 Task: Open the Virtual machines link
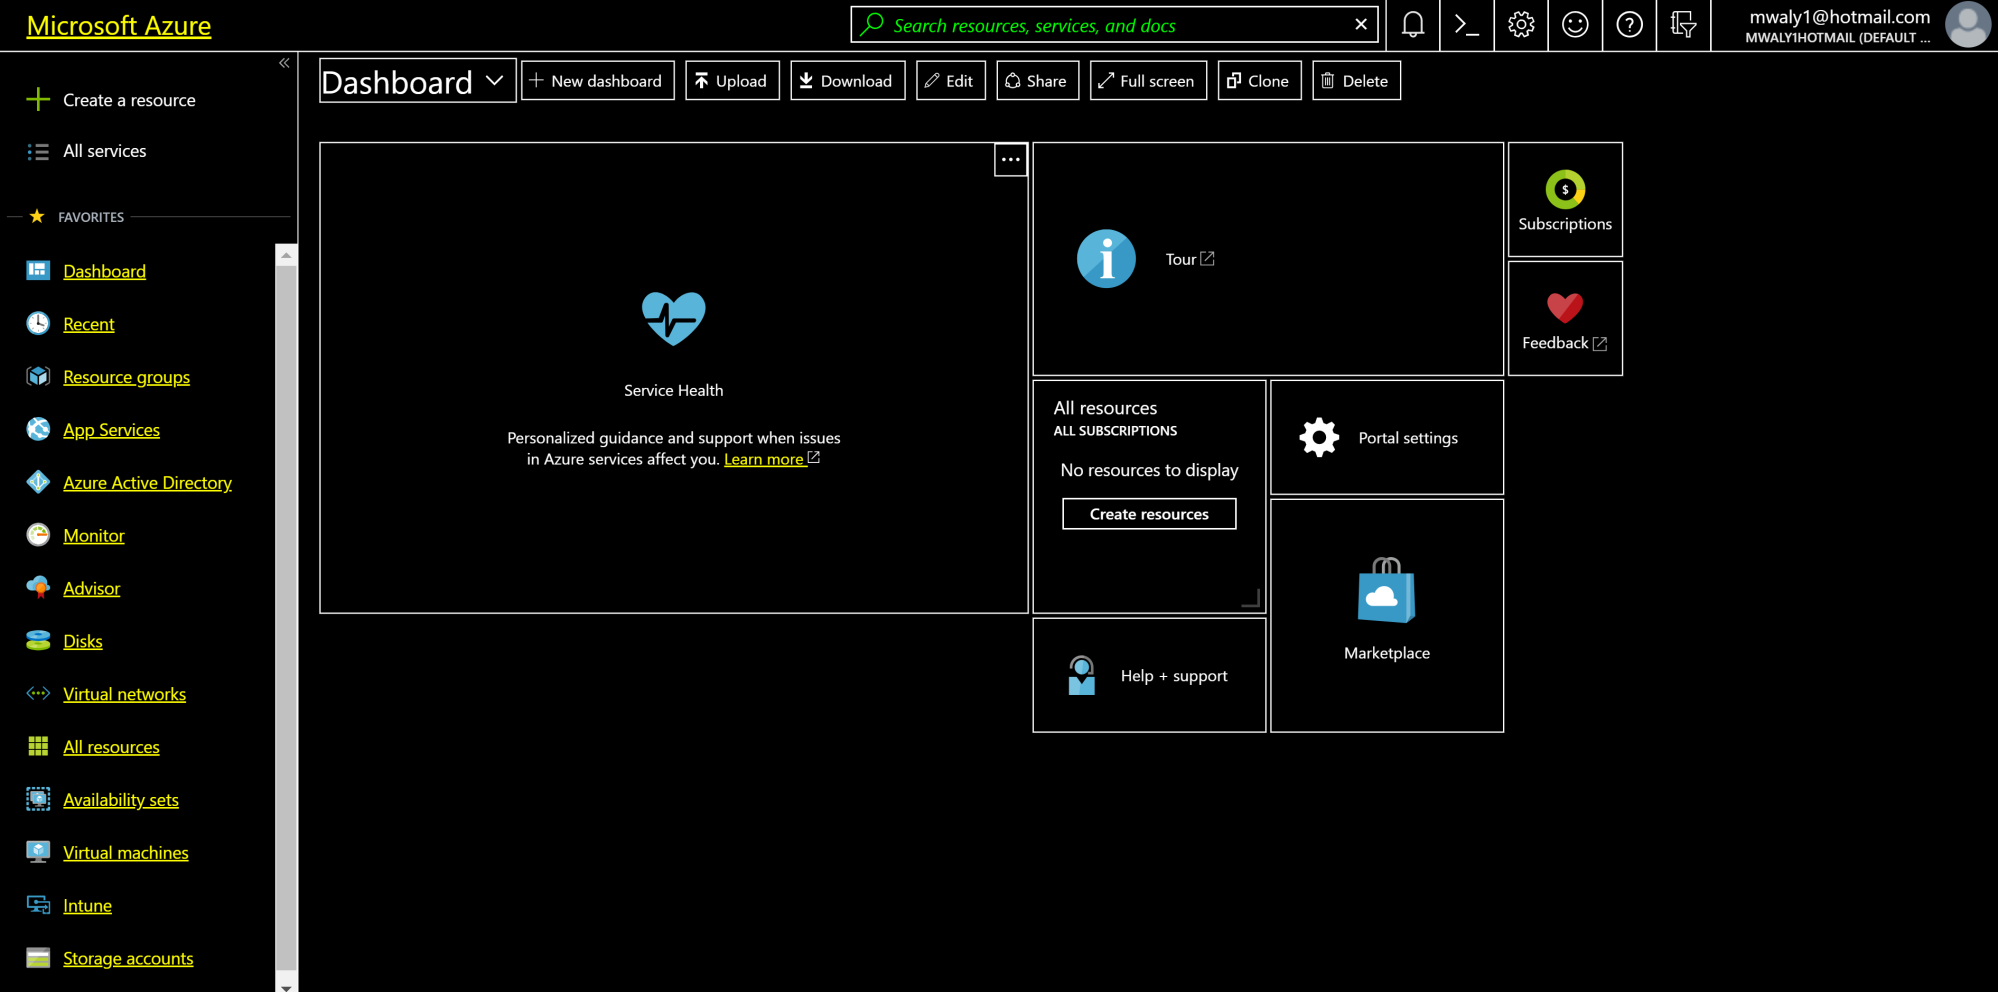click(x=125, y=853)
